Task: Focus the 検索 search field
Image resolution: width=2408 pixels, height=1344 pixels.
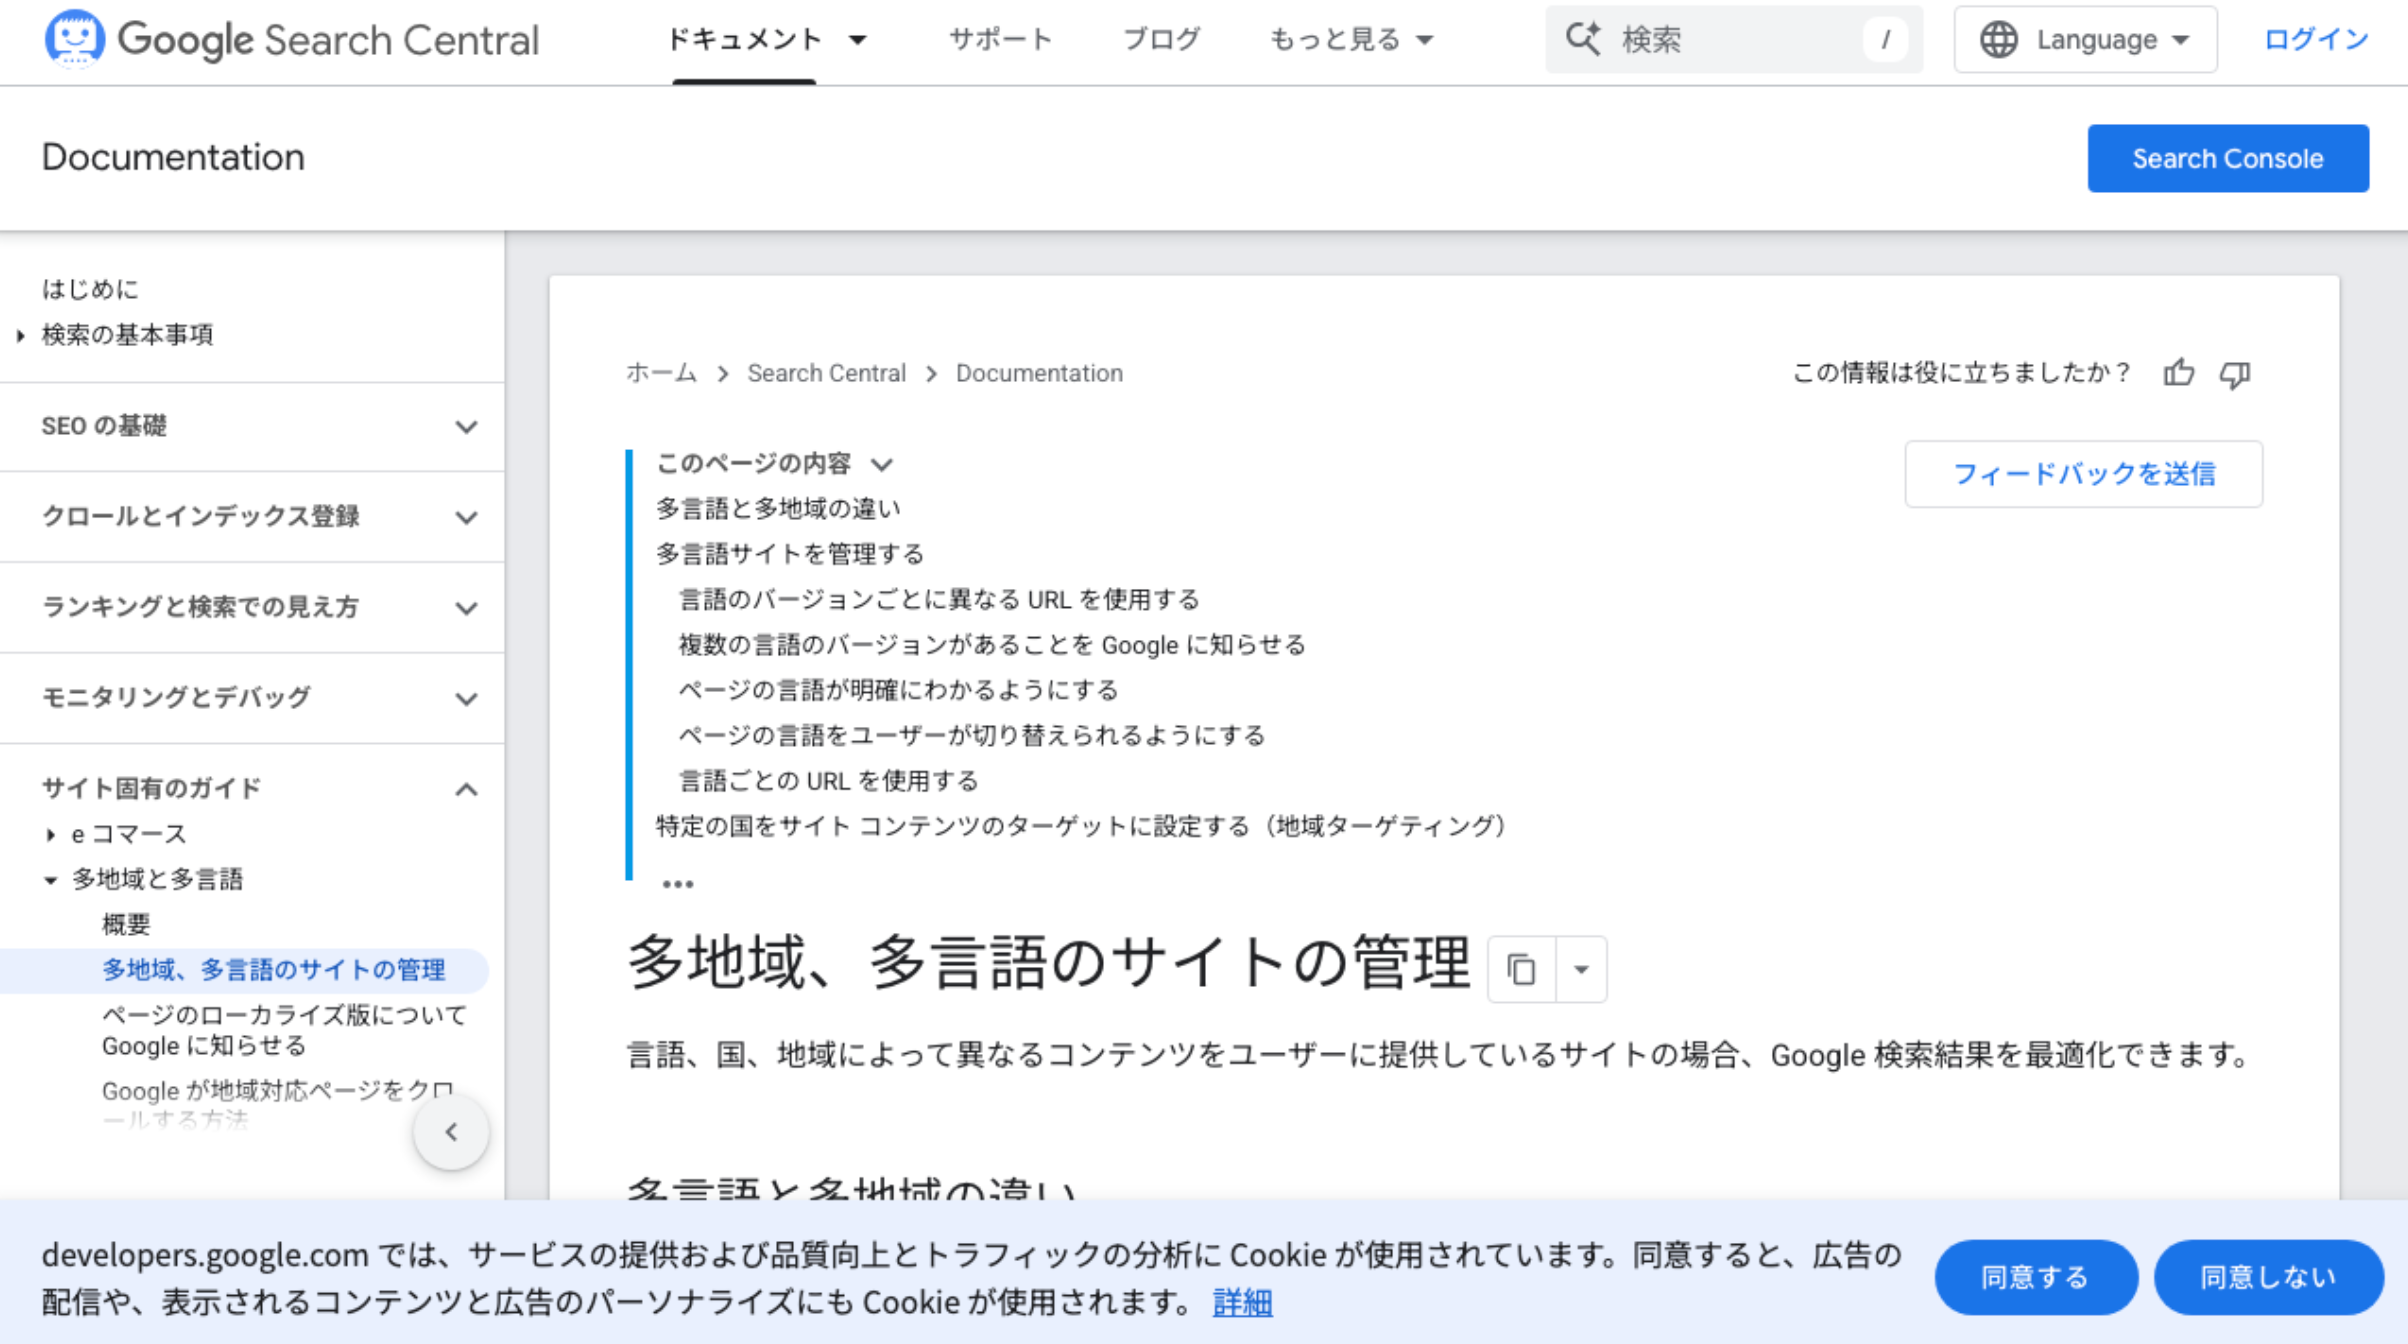Action: click(1734, 39)
